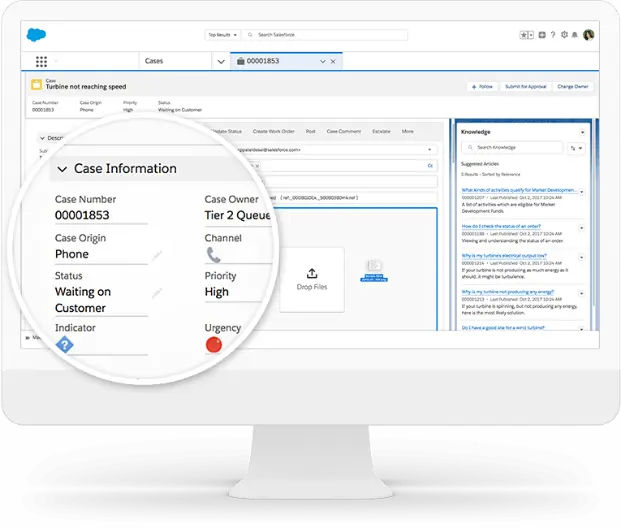Click the favorites star icon
Screen dimensions: 621x528
tap(523, 35)
